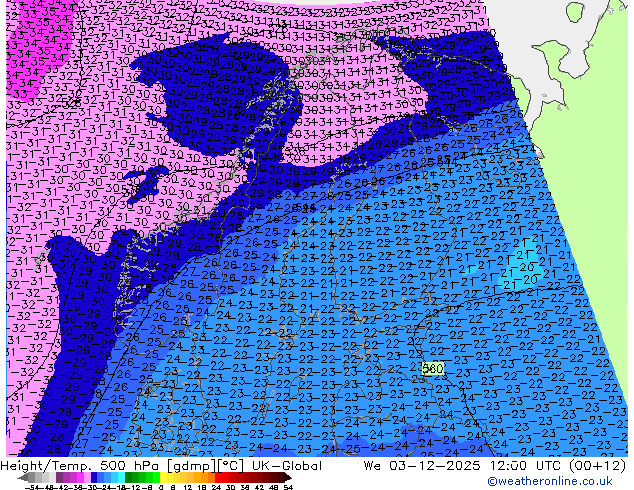Click the weatheronline.co.uk copyright link

550,481
